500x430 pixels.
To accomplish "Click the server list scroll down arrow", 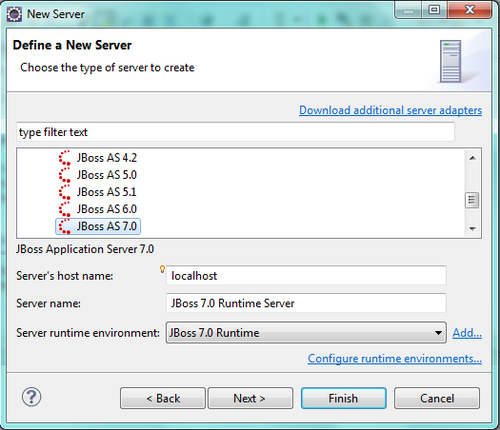I will 472,229.
